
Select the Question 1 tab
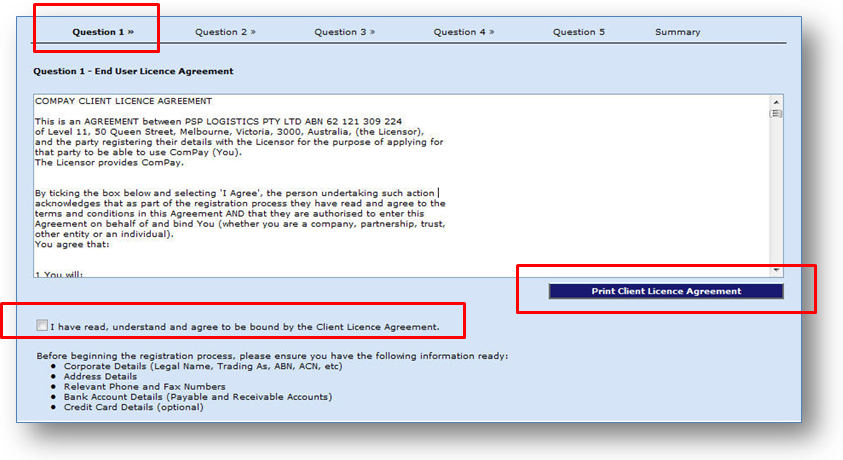pyautogui.click(x=103, y=32)
